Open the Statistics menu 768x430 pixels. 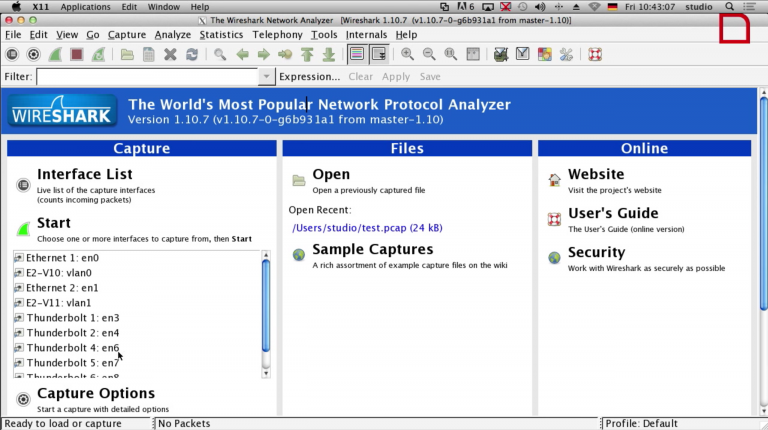221,35
